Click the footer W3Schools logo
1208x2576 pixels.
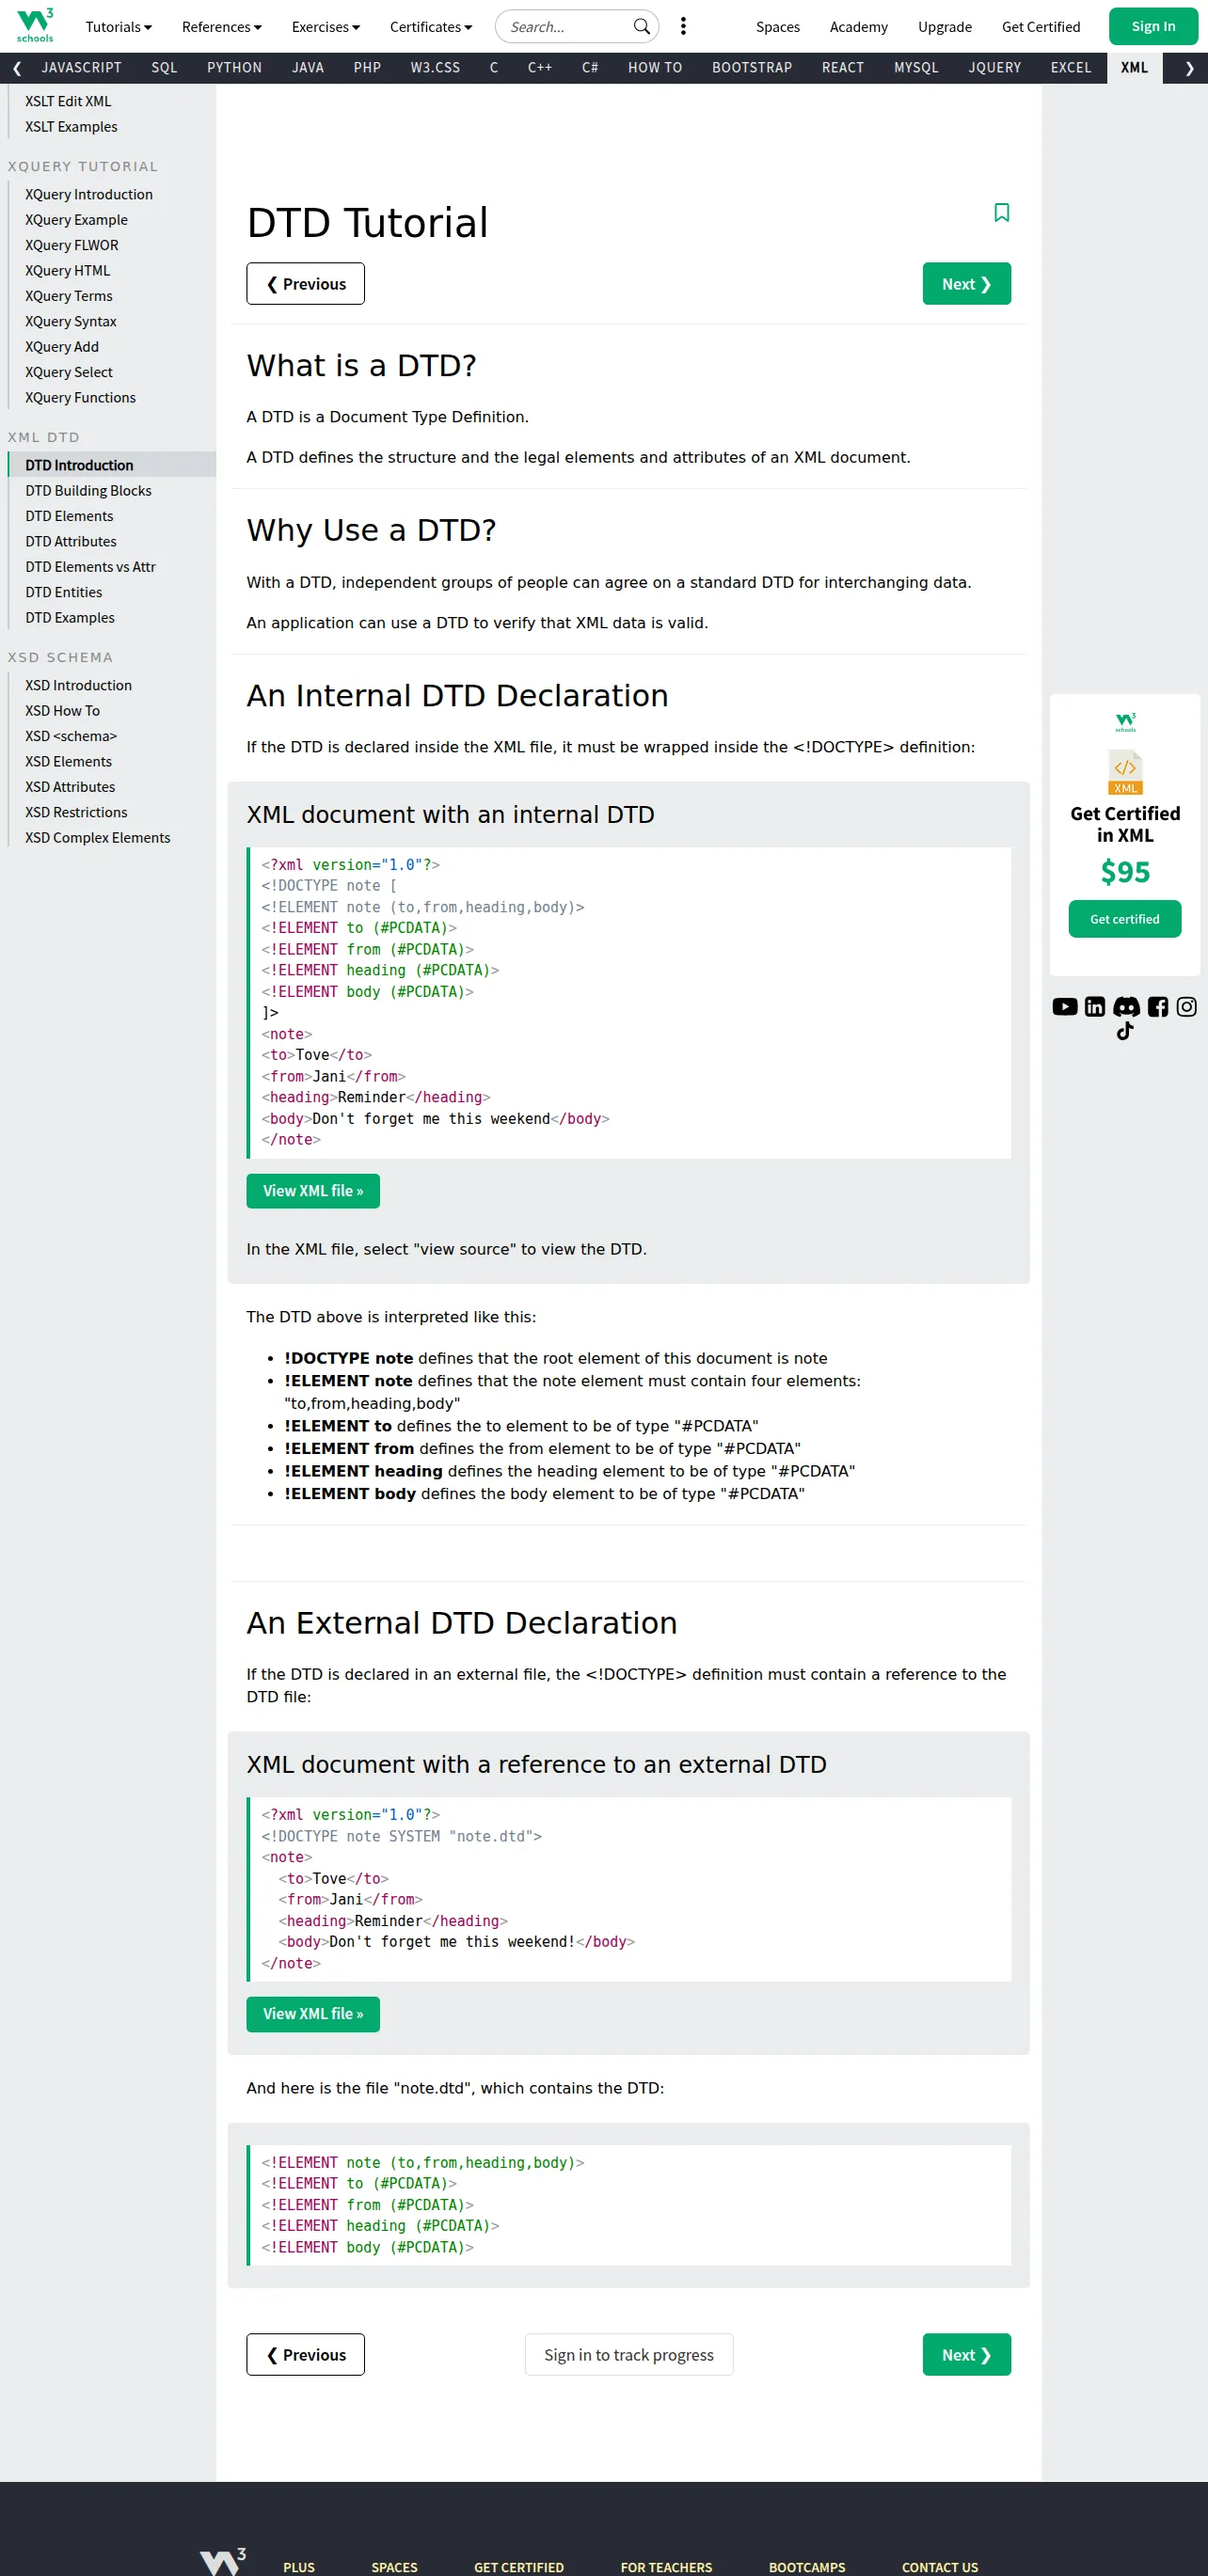coord(222,2560)
